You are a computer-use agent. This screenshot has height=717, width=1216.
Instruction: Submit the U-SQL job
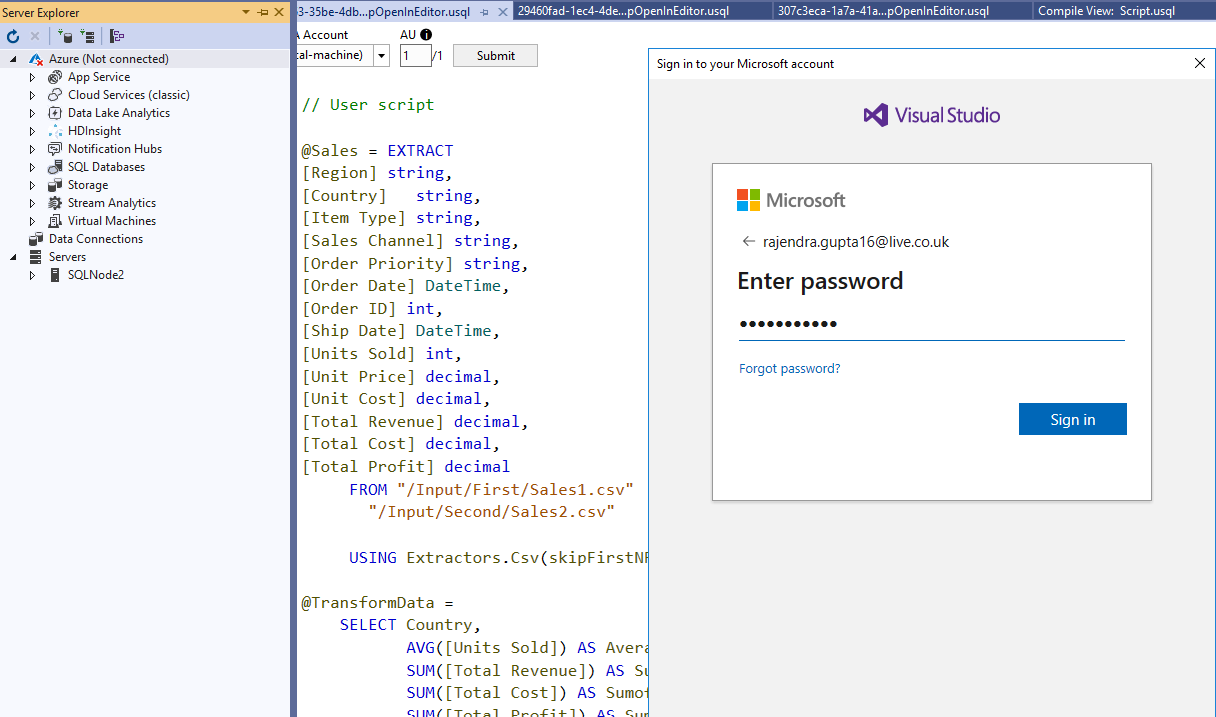(x=495, y=56)
